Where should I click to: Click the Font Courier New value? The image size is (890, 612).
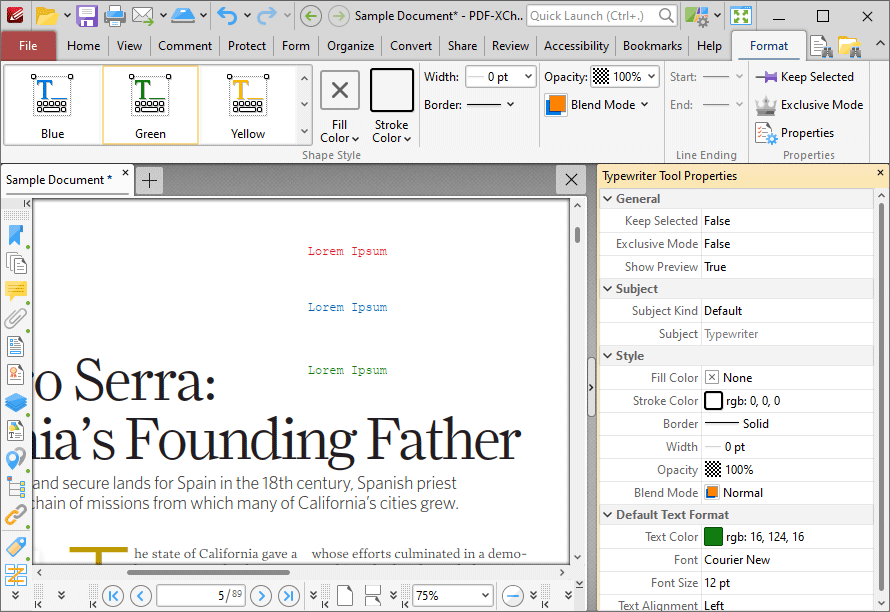tap(787, 560)
